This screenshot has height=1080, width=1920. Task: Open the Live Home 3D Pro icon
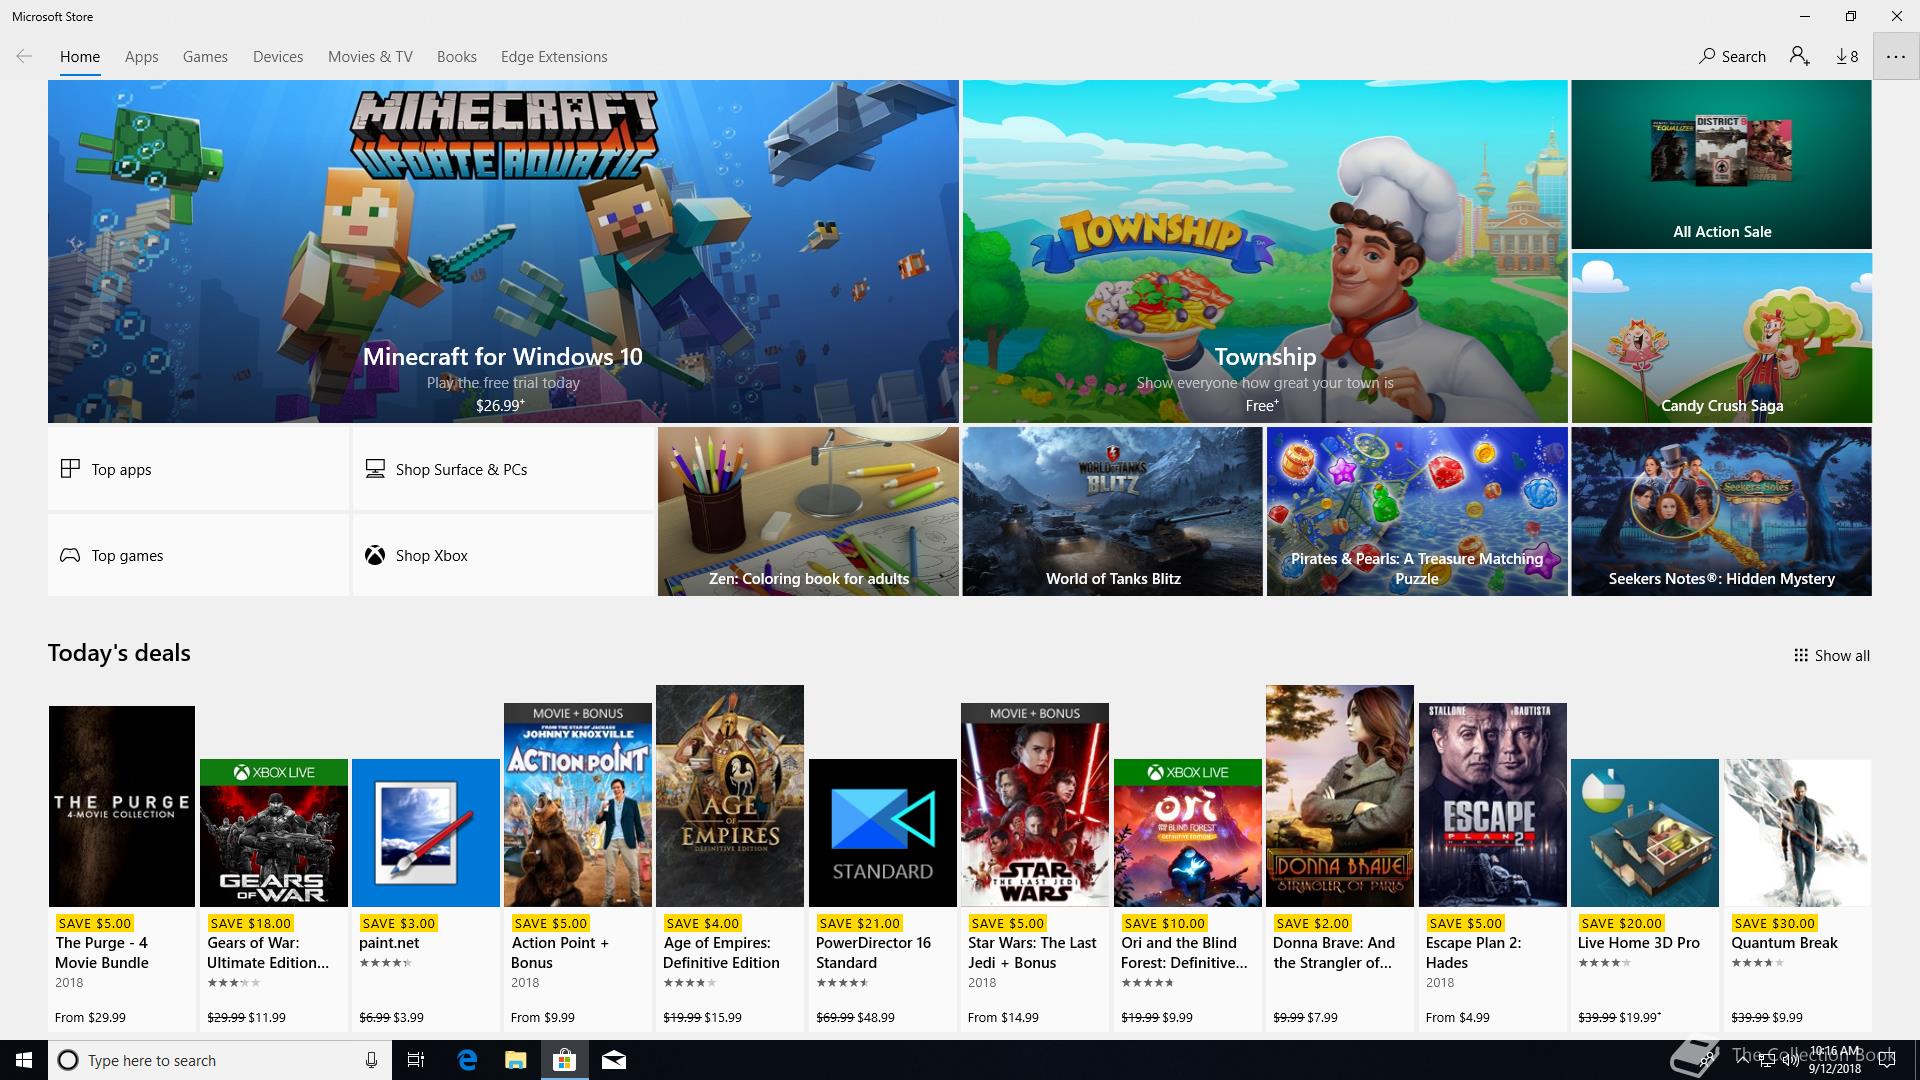[x=1645, y=833]
